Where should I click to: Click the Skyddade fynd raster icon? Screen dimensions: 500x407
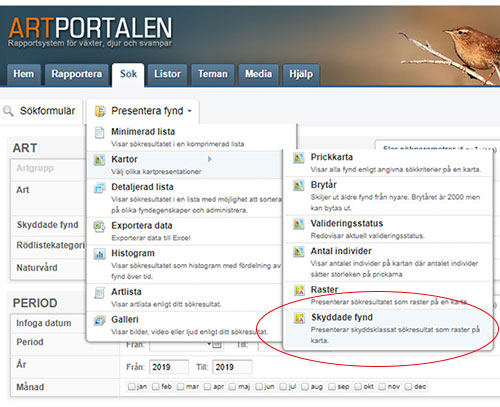click(x=299, y=318)
